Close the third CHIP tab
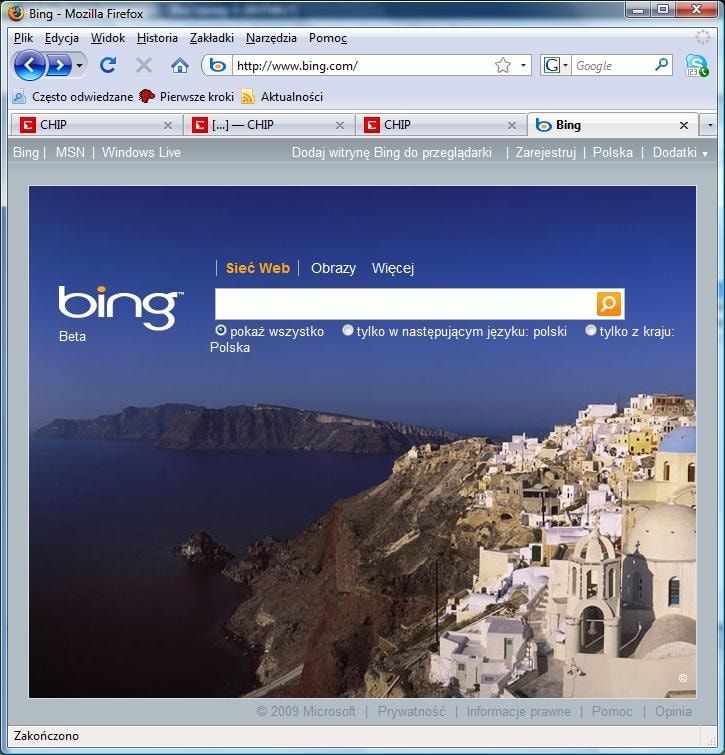The width and height of the screenshot is (725, 755). click(x=512, y=126)
